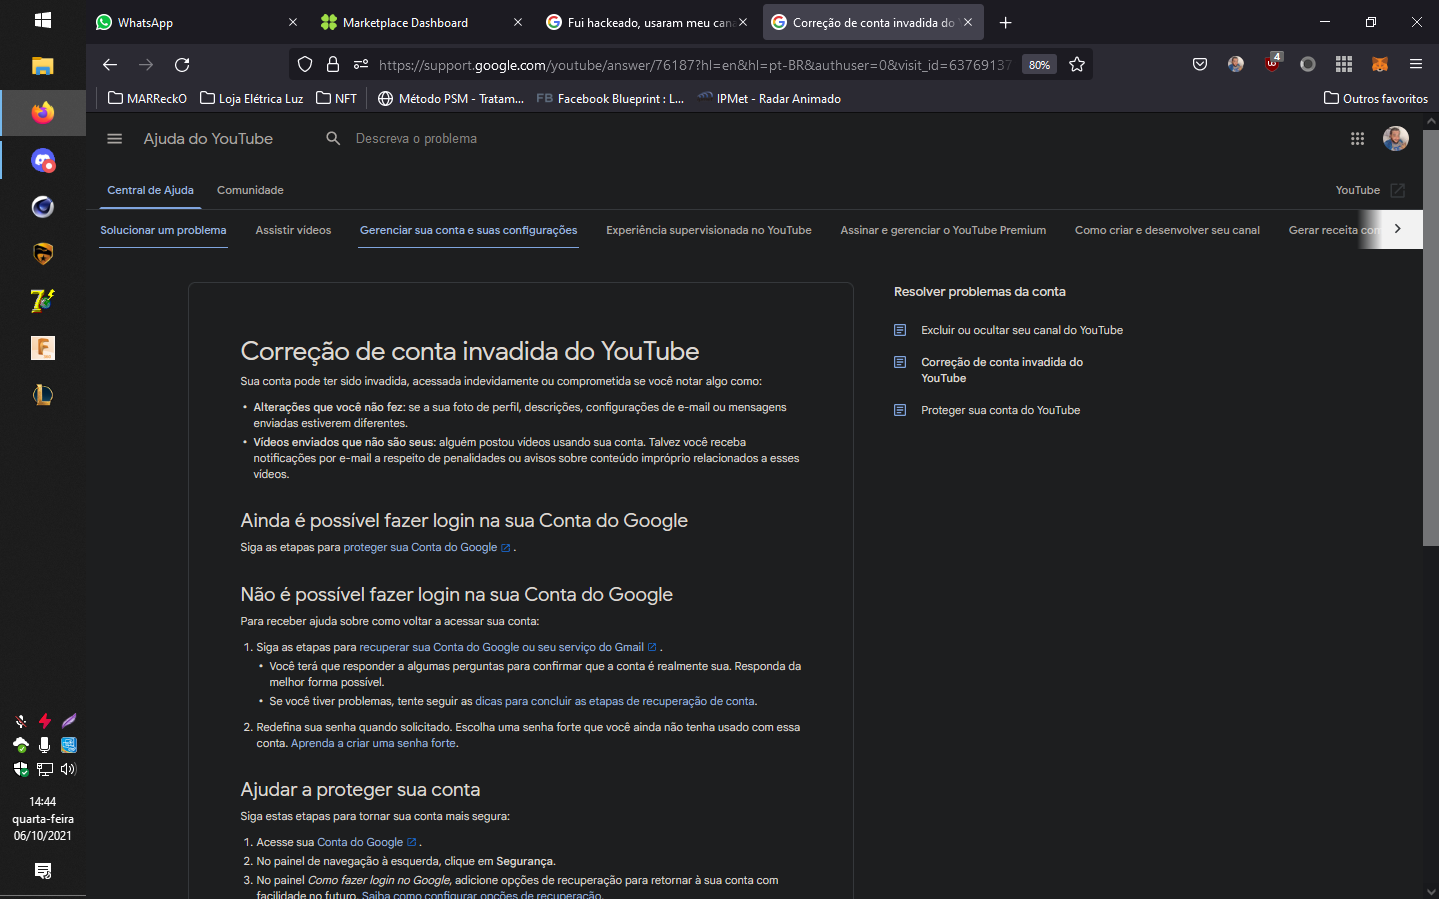Open Conta do Google link in steps
This screenshot has width=1439, height=899.
[366, 842]
